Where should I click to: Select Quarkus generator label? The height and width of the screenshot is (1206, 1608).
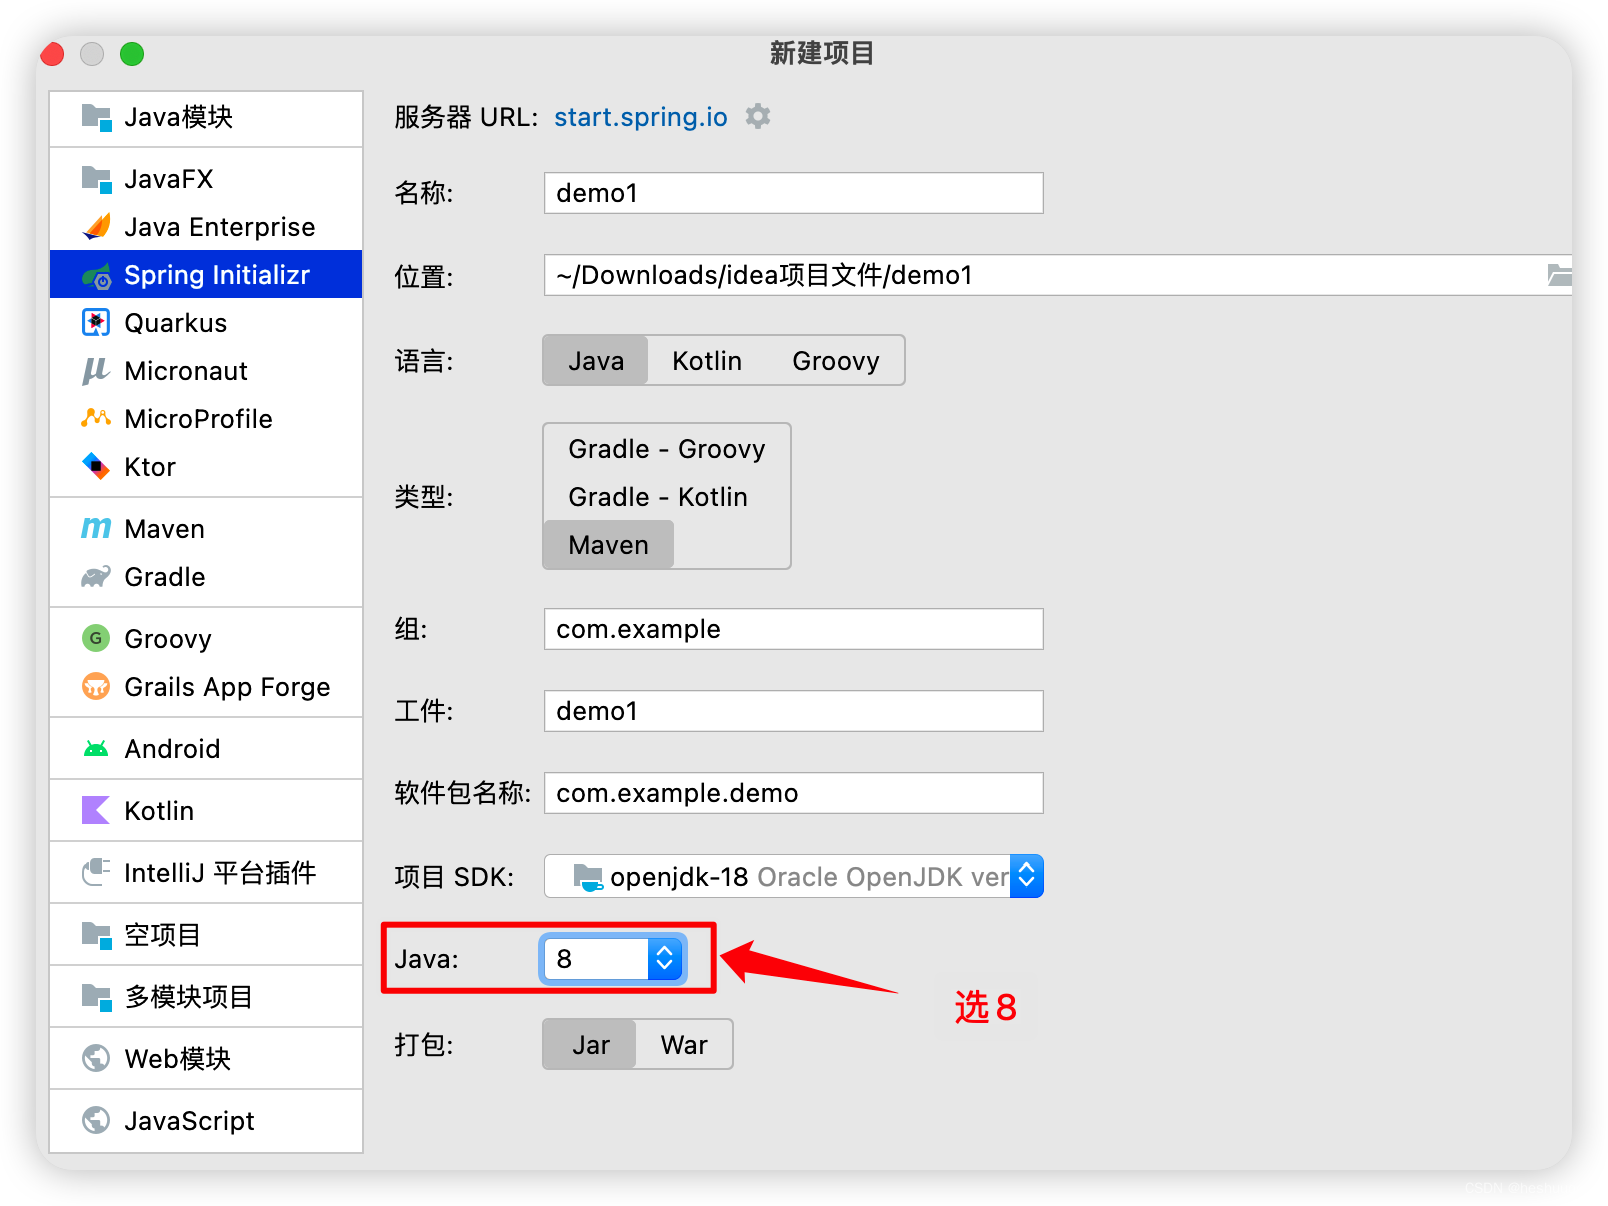pyautogui.click(x=176, y=323)
